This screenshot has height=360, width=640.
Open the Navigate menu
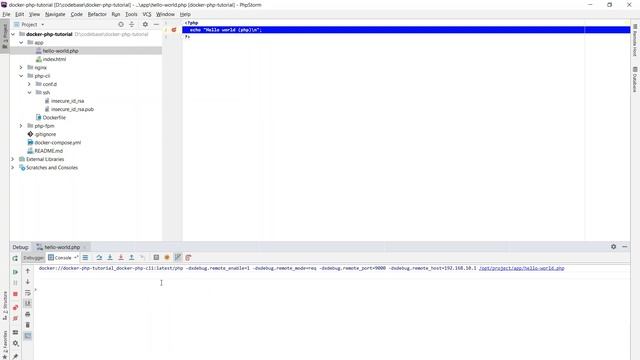[x=55, y=14]
